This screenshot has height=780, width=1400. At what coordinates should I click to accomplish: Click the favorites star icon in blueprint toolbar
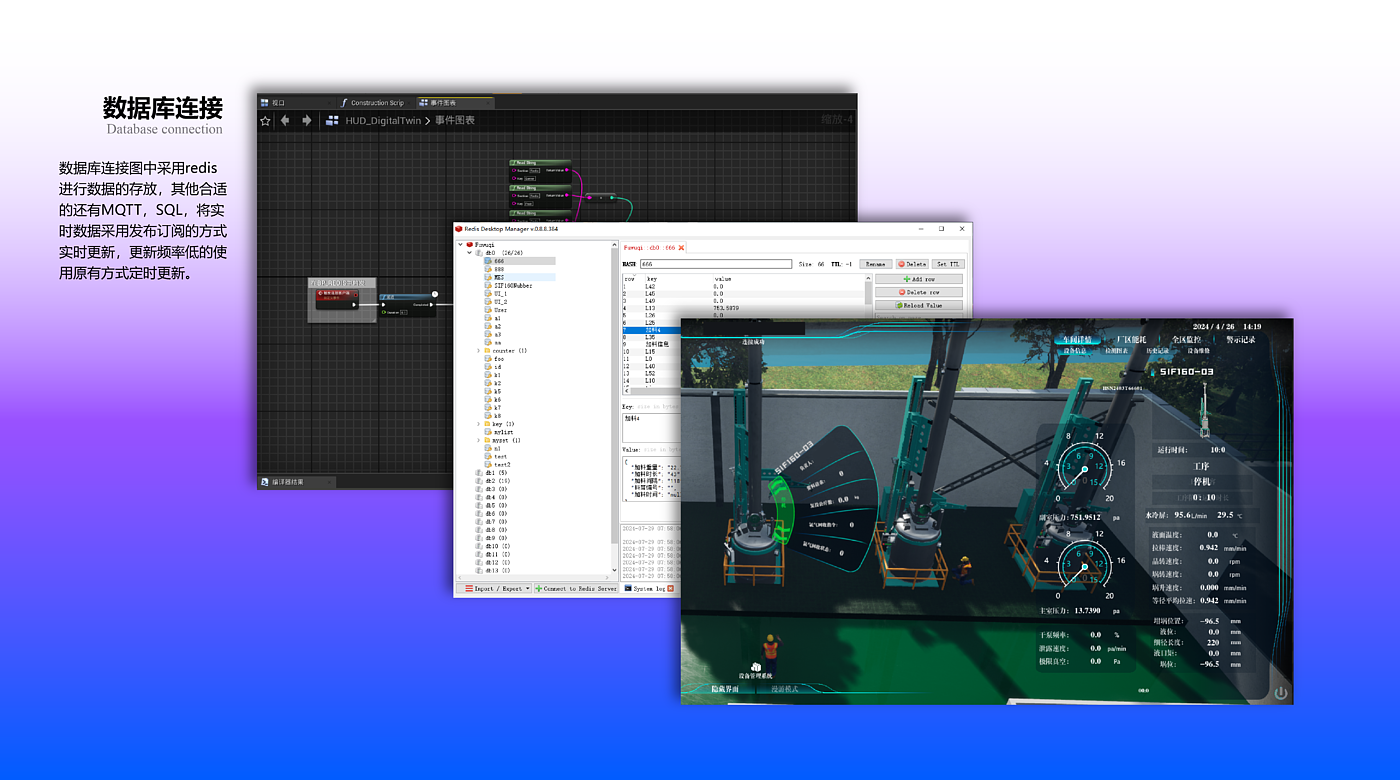point(265,121)
